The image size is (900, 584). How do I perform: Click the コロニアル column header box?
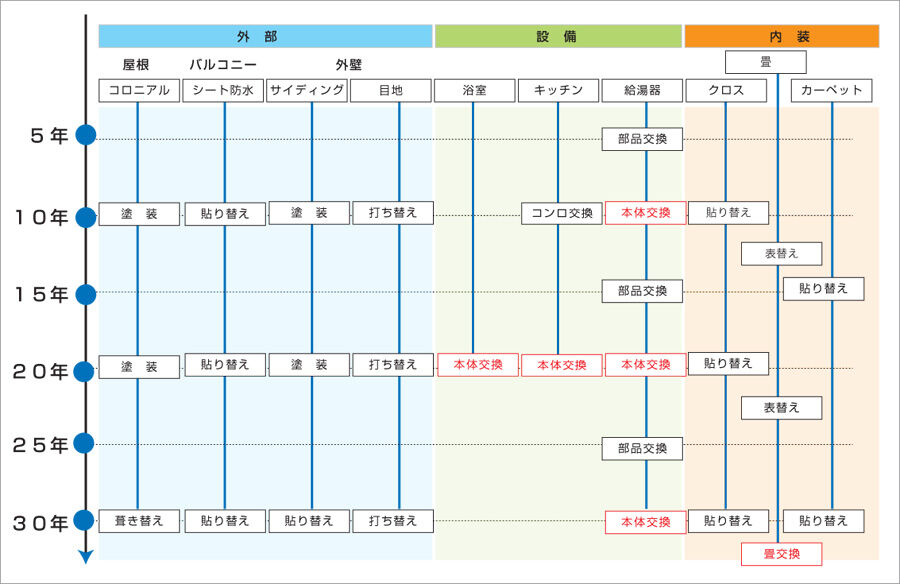[x=139, y=91]
